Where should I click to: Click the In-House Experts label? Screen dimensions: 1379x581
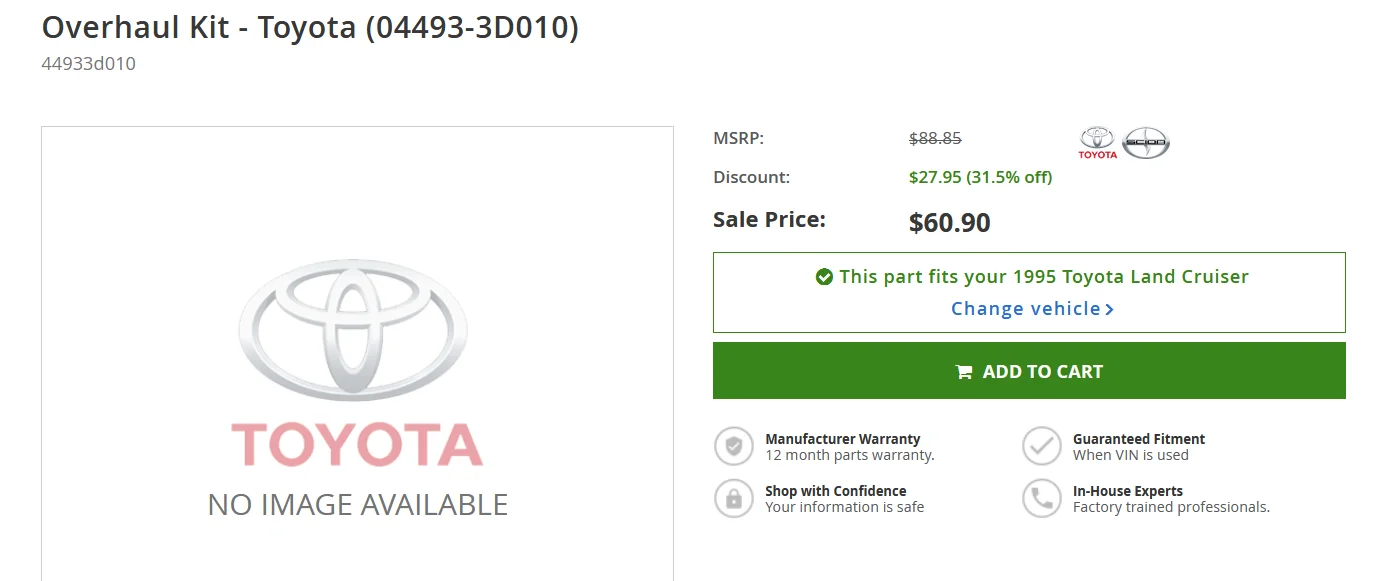coord(1127,491)
